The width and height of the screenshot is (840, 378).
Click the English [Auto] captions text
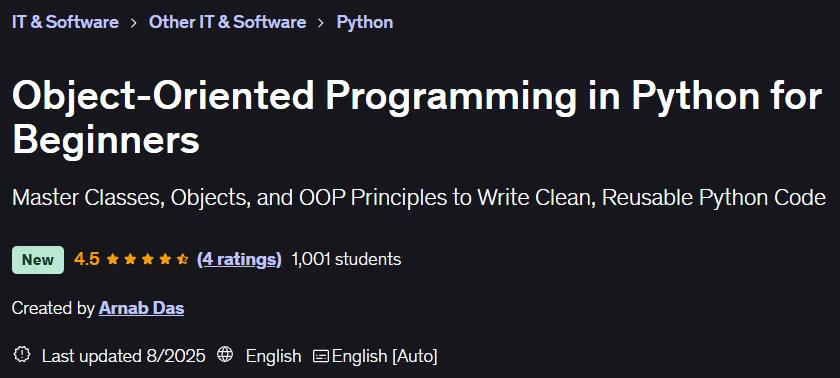(x=385, y=356)
